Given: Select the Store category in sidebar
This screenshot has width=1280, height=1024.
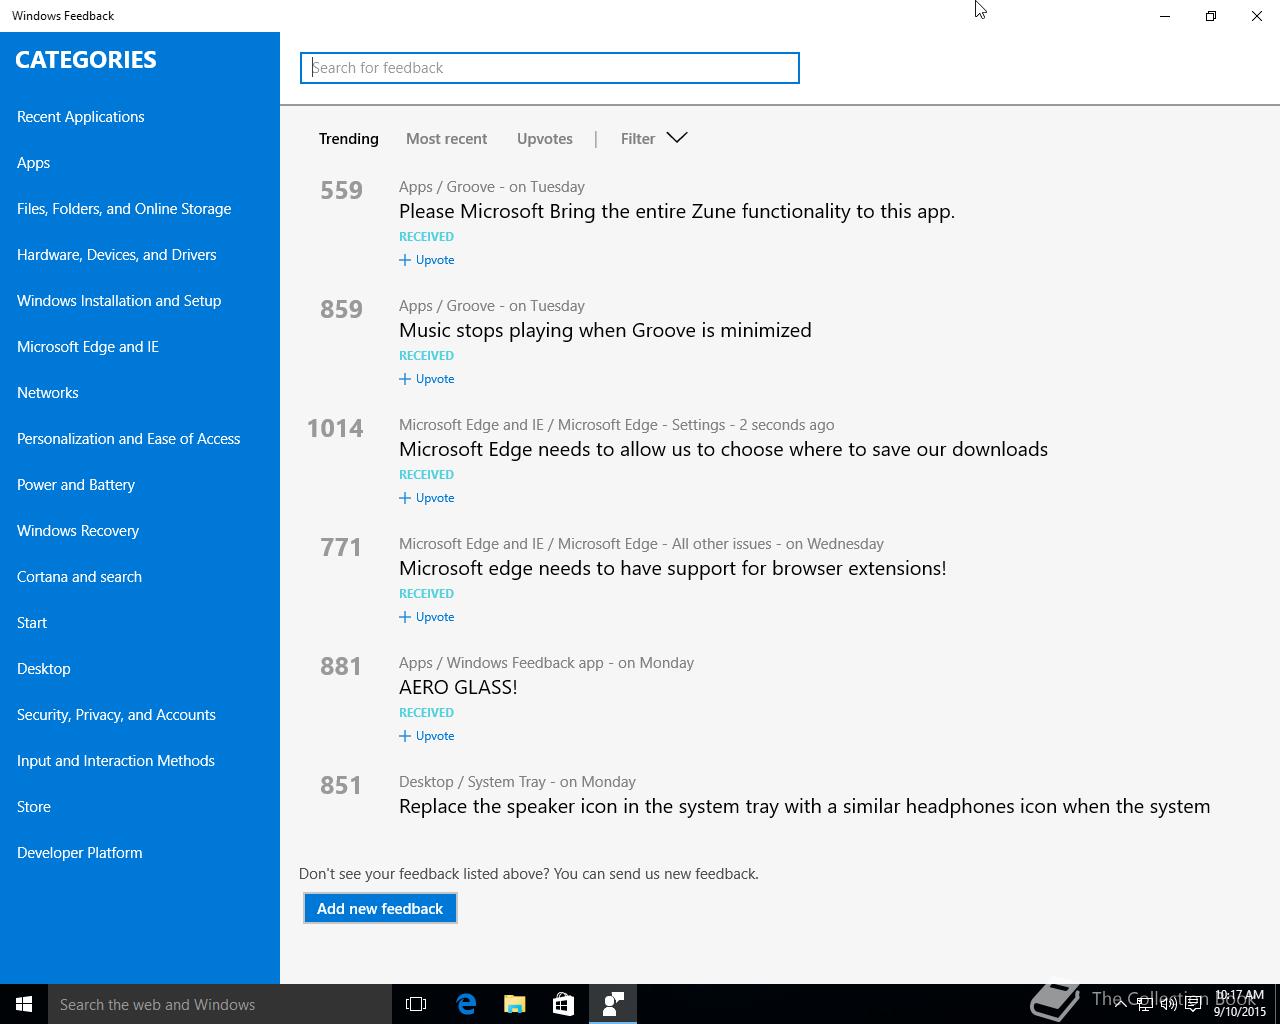Looking at the screenshot, I should [34, 807].
